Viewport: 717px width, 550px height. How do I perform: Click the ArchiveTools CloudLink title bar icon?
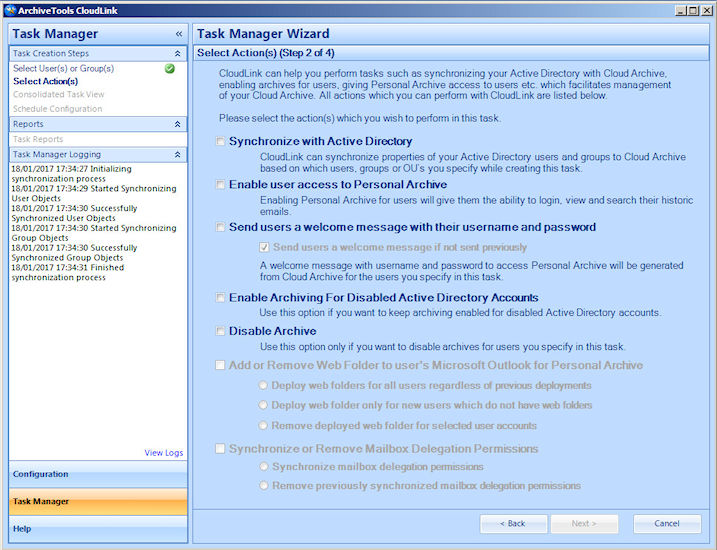10,10
